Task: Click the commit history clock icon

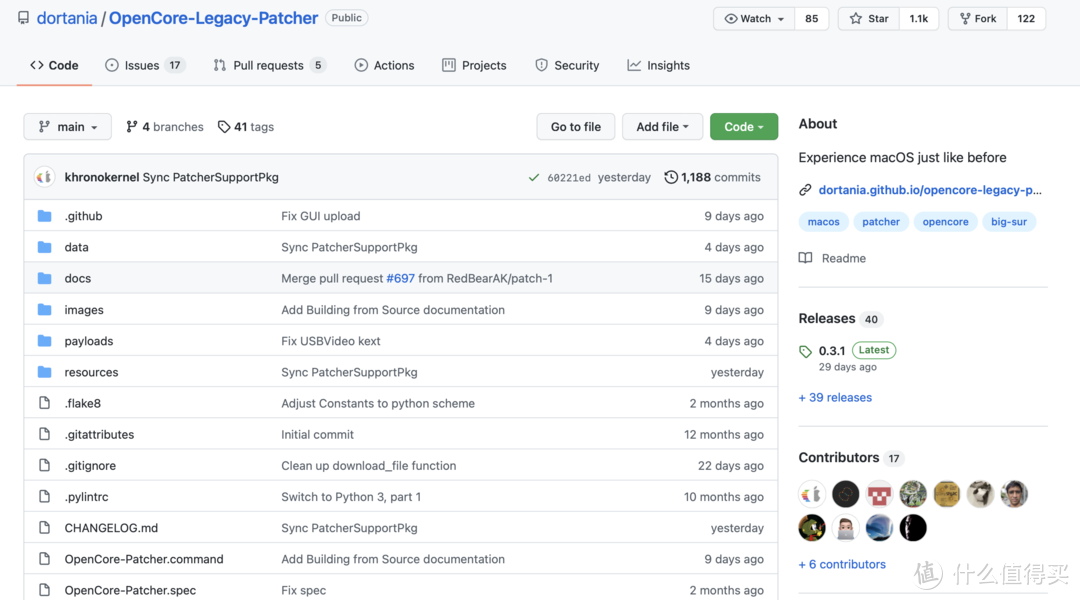Action: point(671,177)
